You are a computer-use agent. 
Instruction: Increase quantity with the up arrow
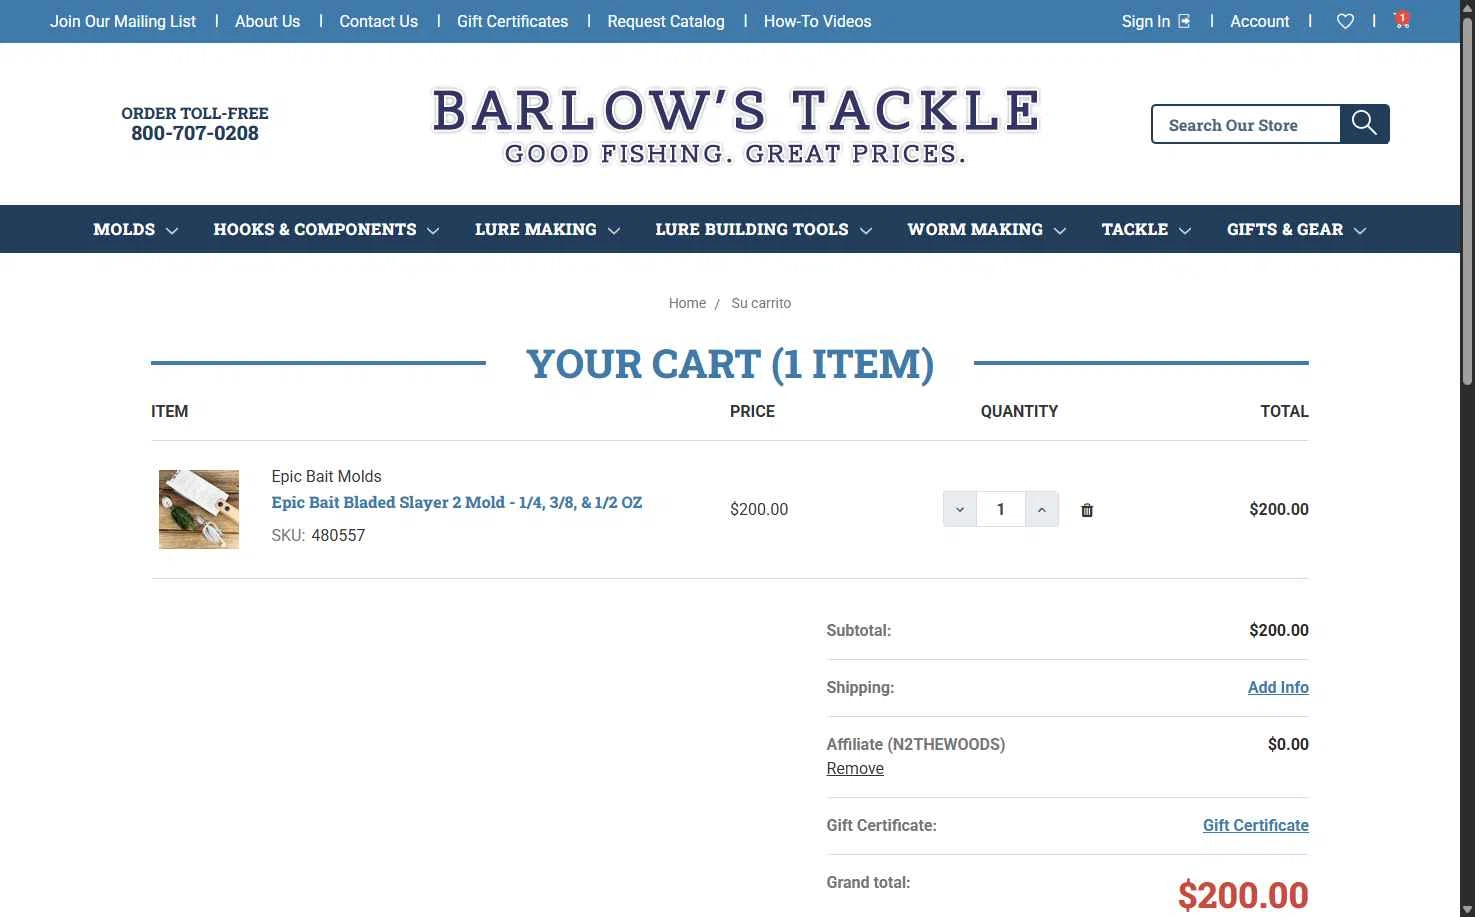click(x=1042, y=509)
